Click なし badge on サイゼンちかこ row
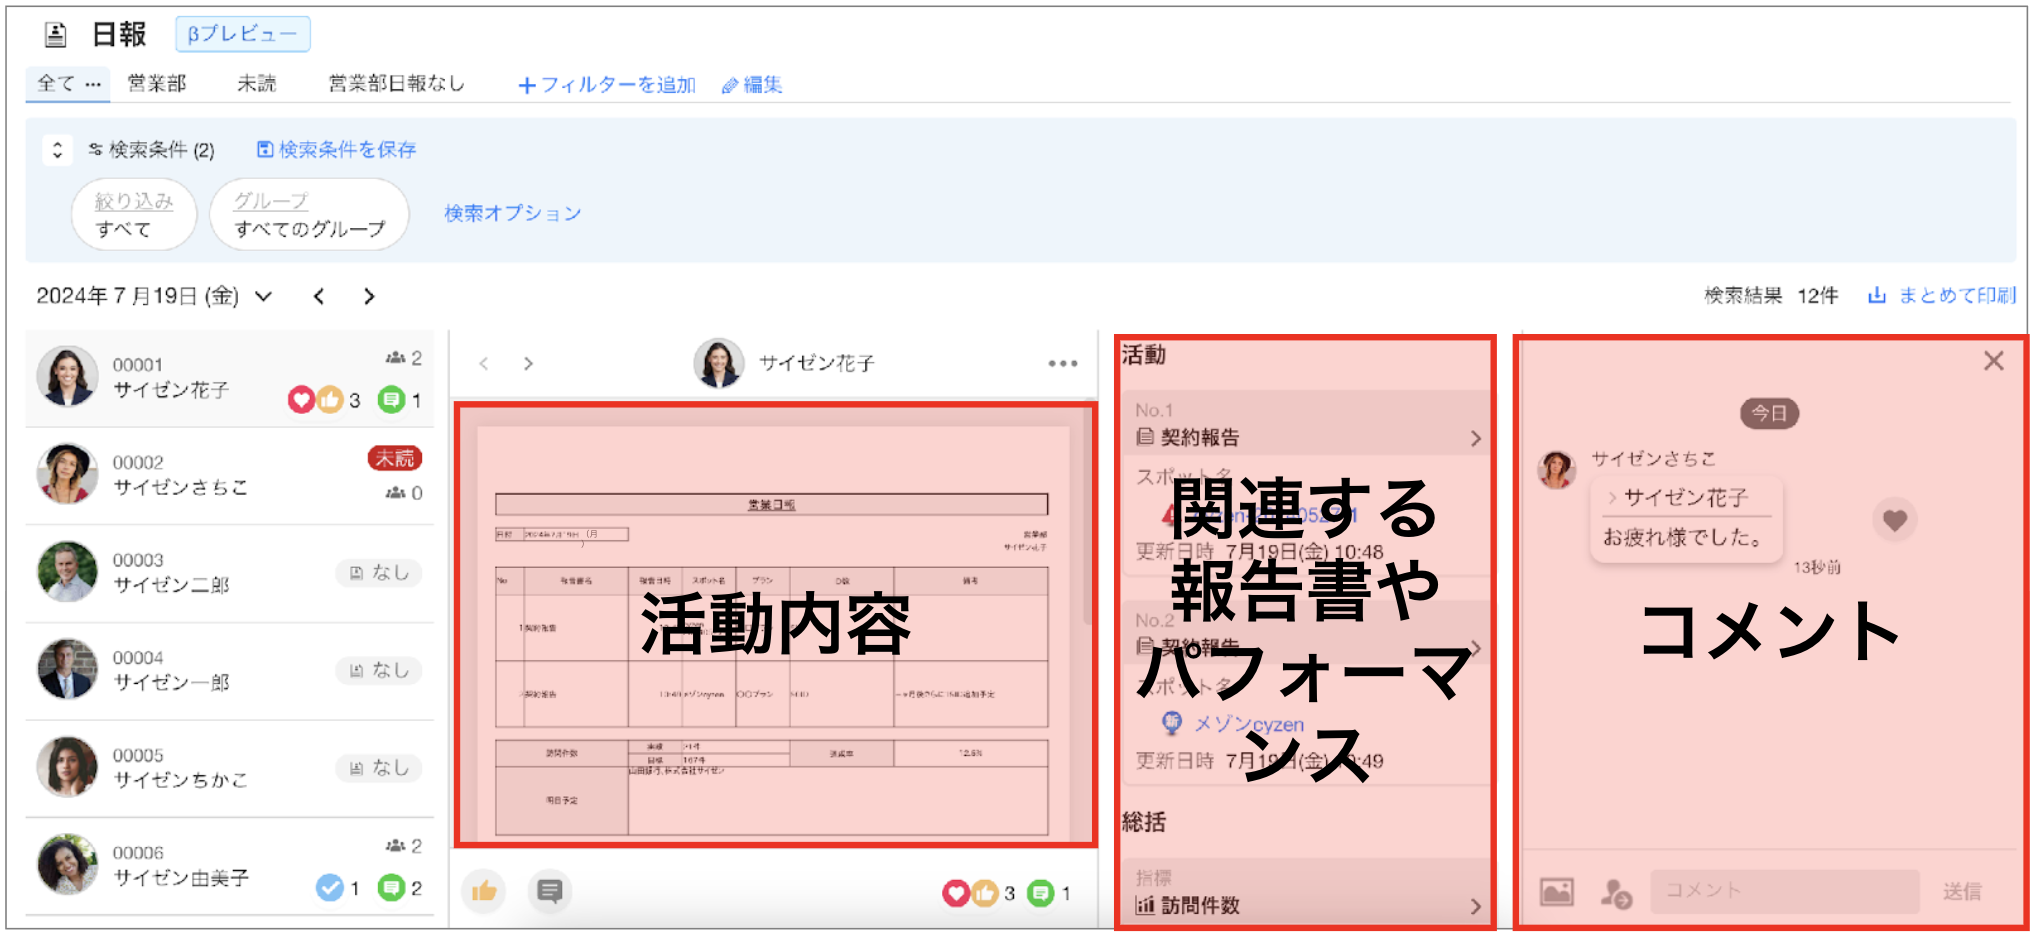 pyautogui.click(x=379, y=767)
